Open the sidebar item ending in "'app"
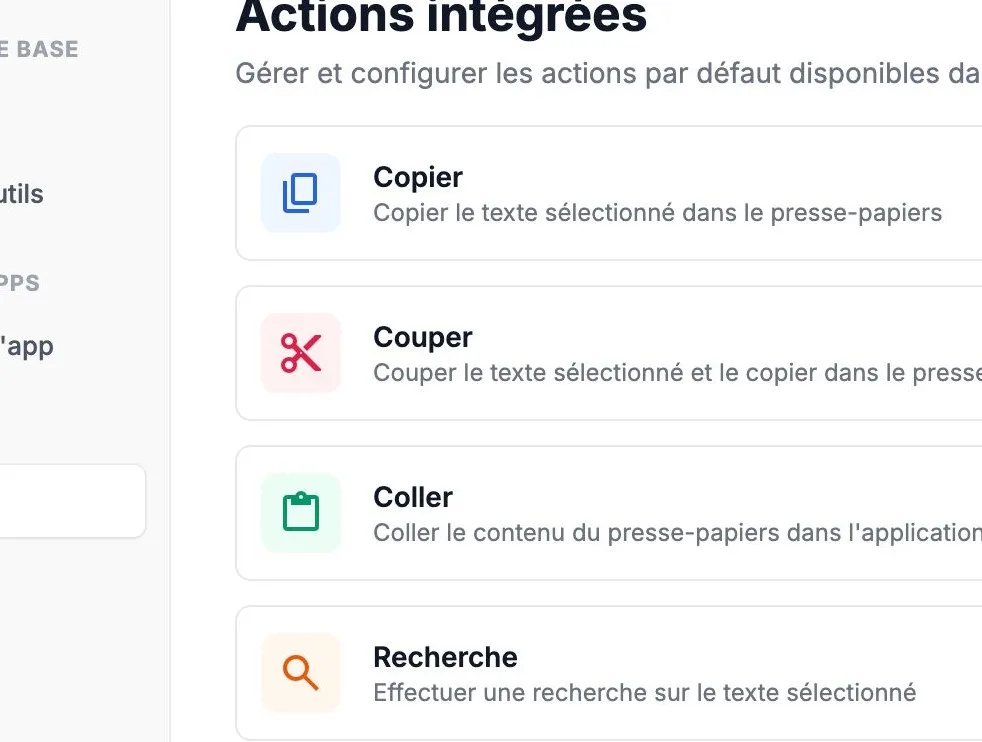This screenshot has width=982, height=742. (26, 346)
